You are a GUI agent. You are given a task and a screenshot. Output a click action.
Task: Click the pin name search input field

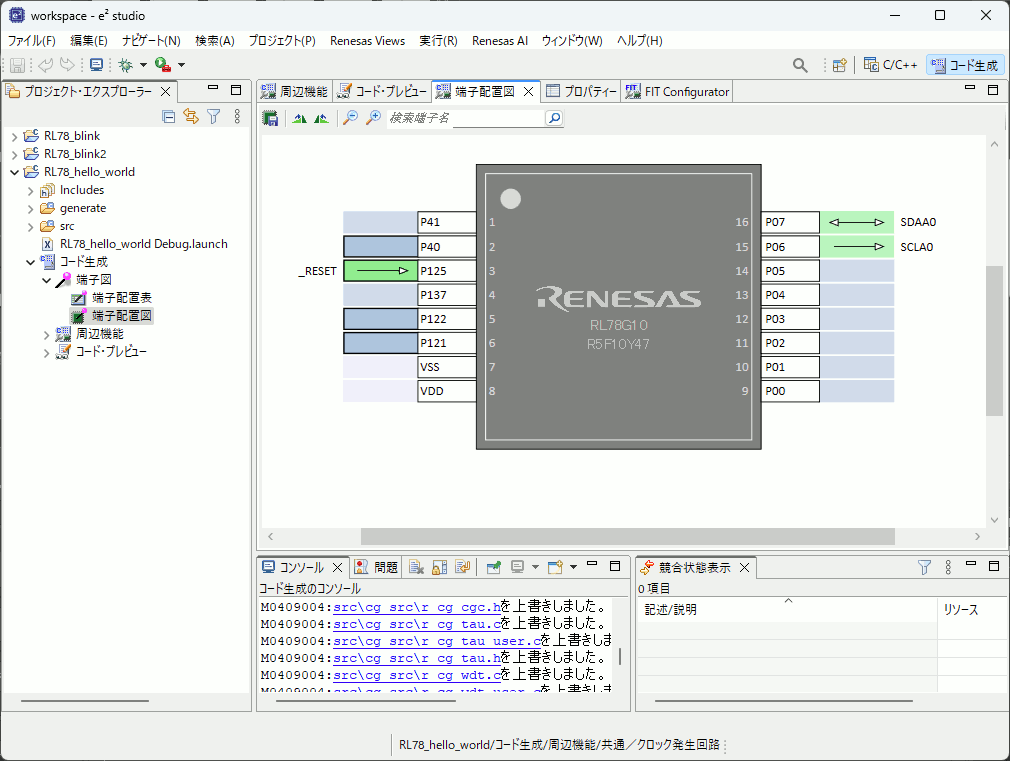click(x=465, y=118)
